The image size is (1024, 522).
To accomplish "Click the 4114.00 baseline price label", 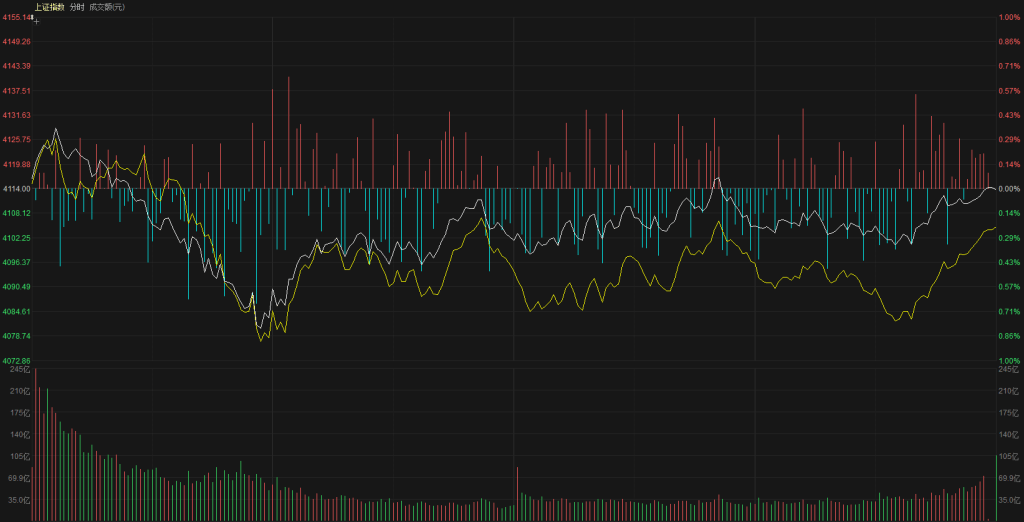I will [17, 189].
